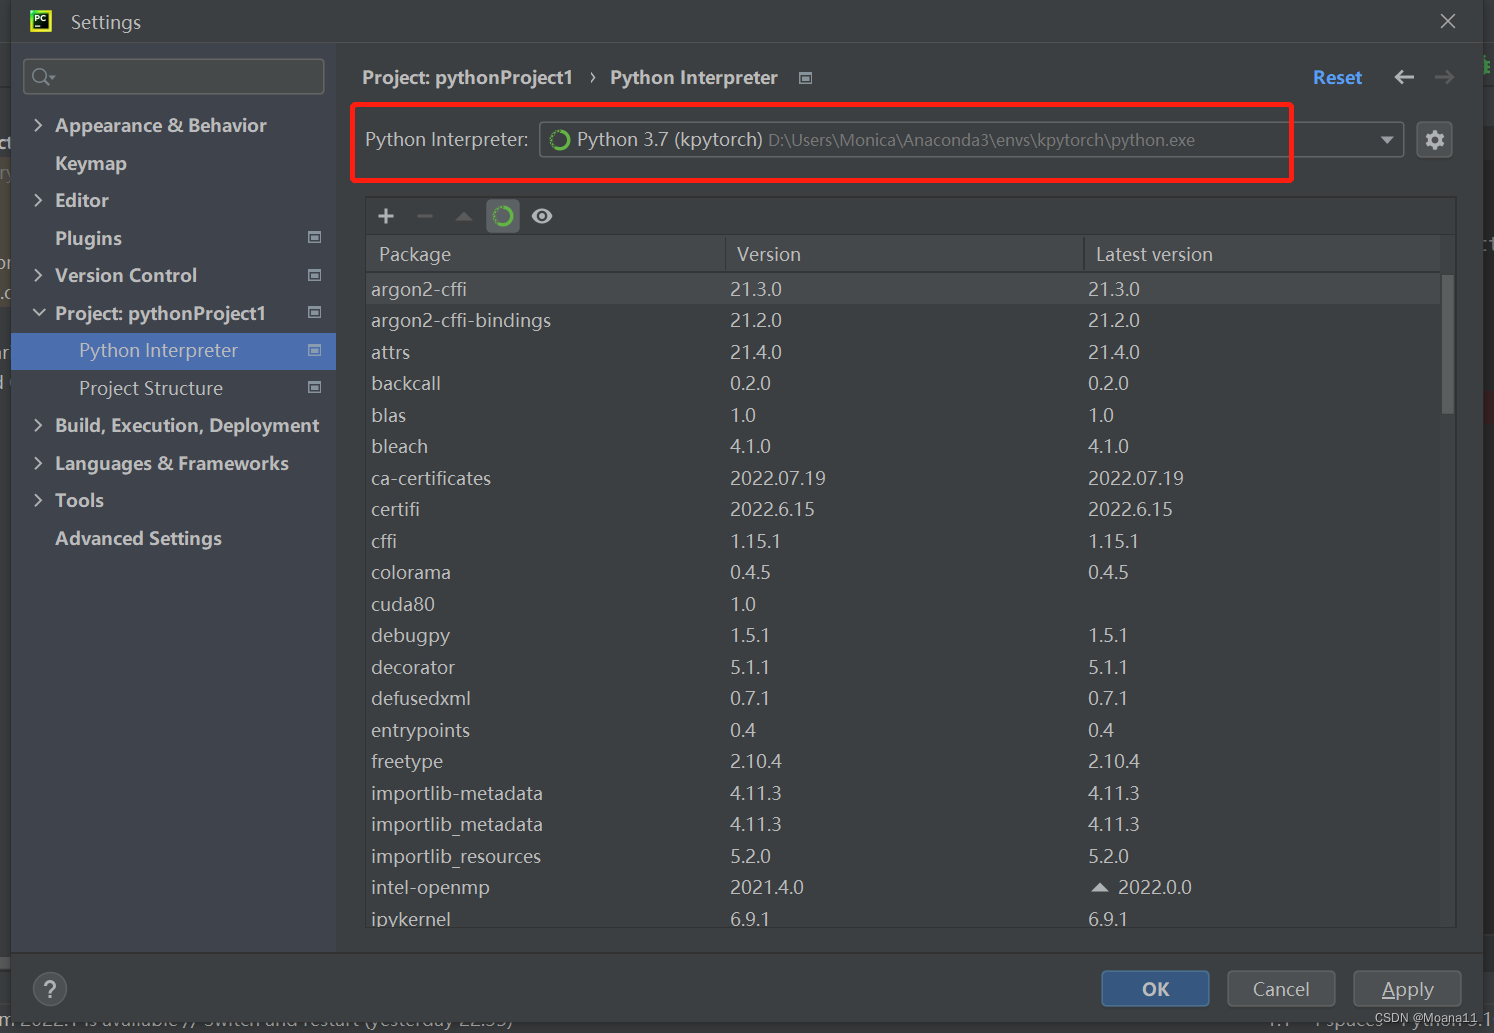This screenshot has height=1033, width=1494.
Task: Click the back navigation arrow
Action: [1404, 77]
